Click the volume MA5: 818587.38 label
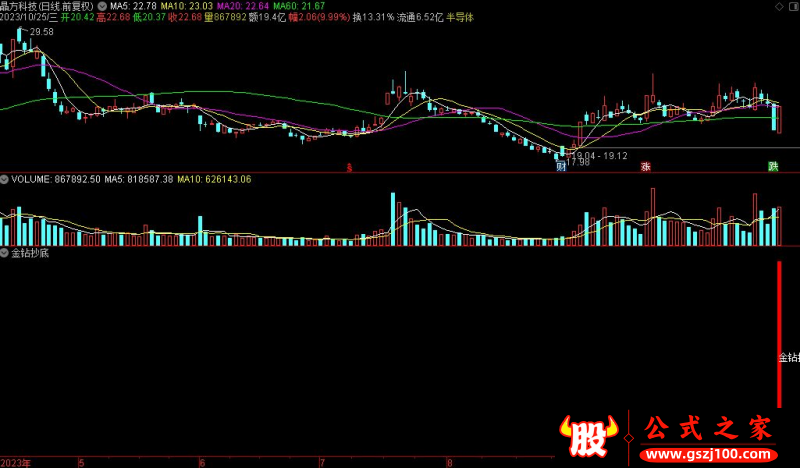 139,179
